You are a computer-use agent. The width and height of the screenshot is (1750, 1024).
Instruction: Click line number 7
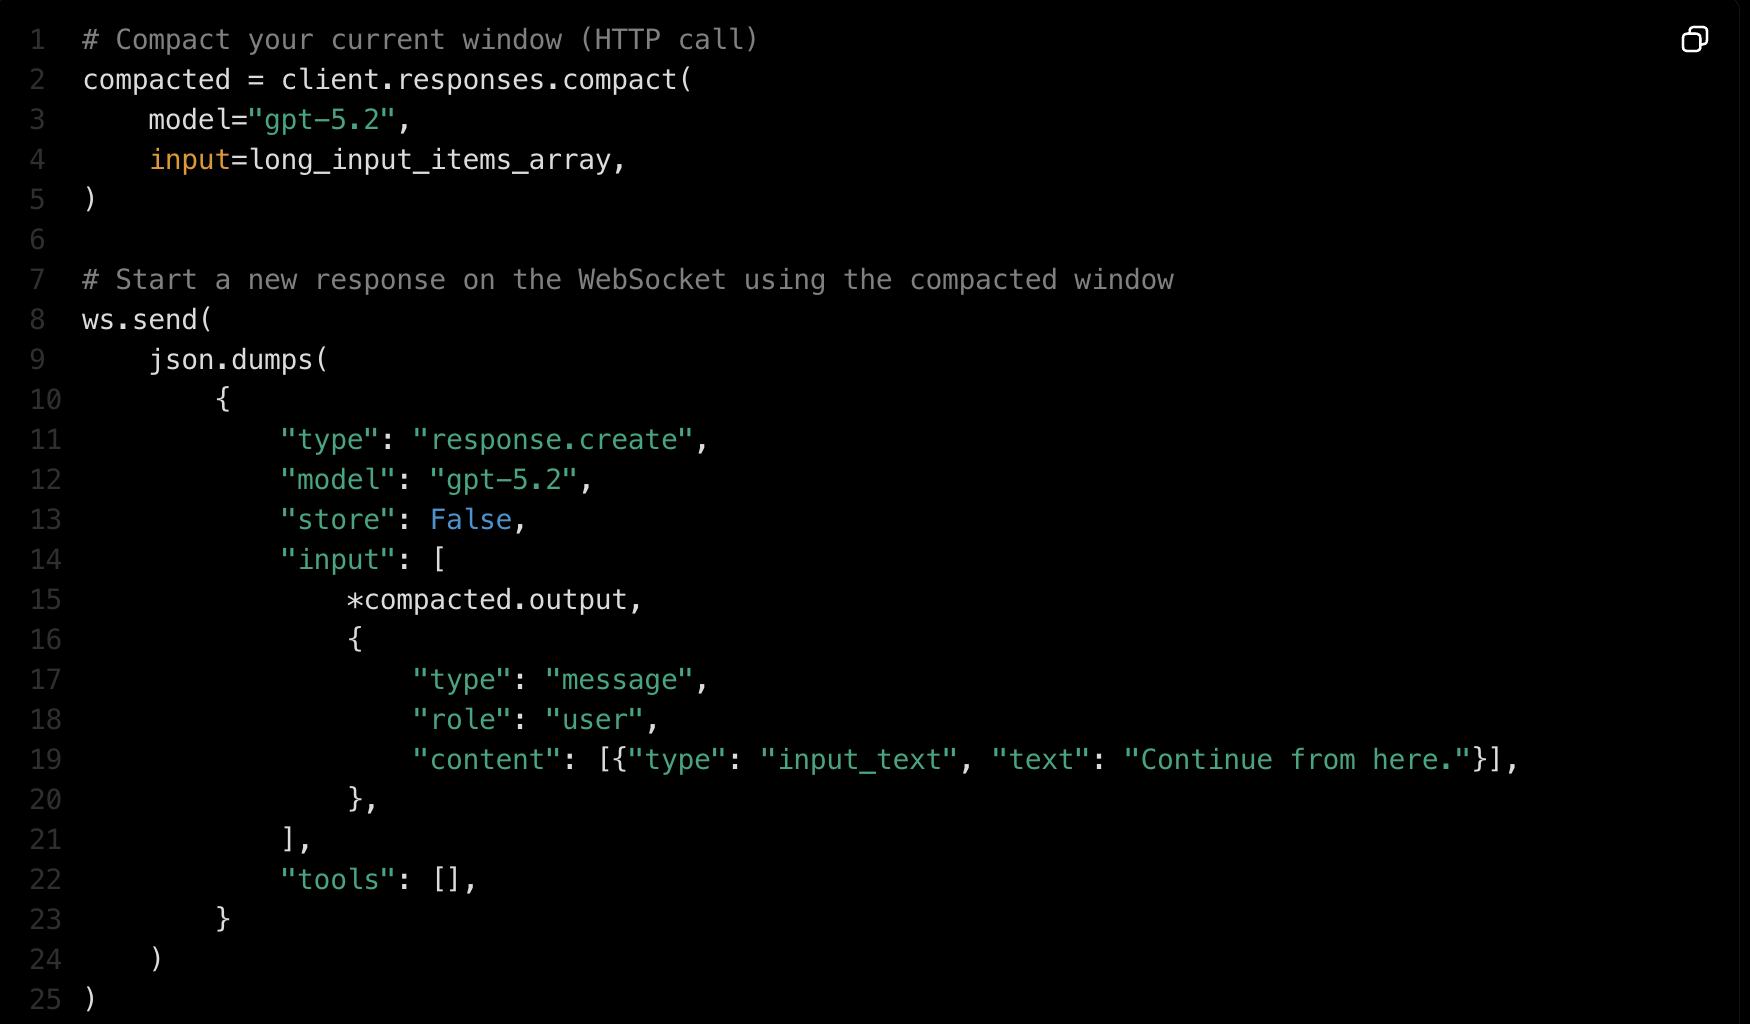coord(37,279)
